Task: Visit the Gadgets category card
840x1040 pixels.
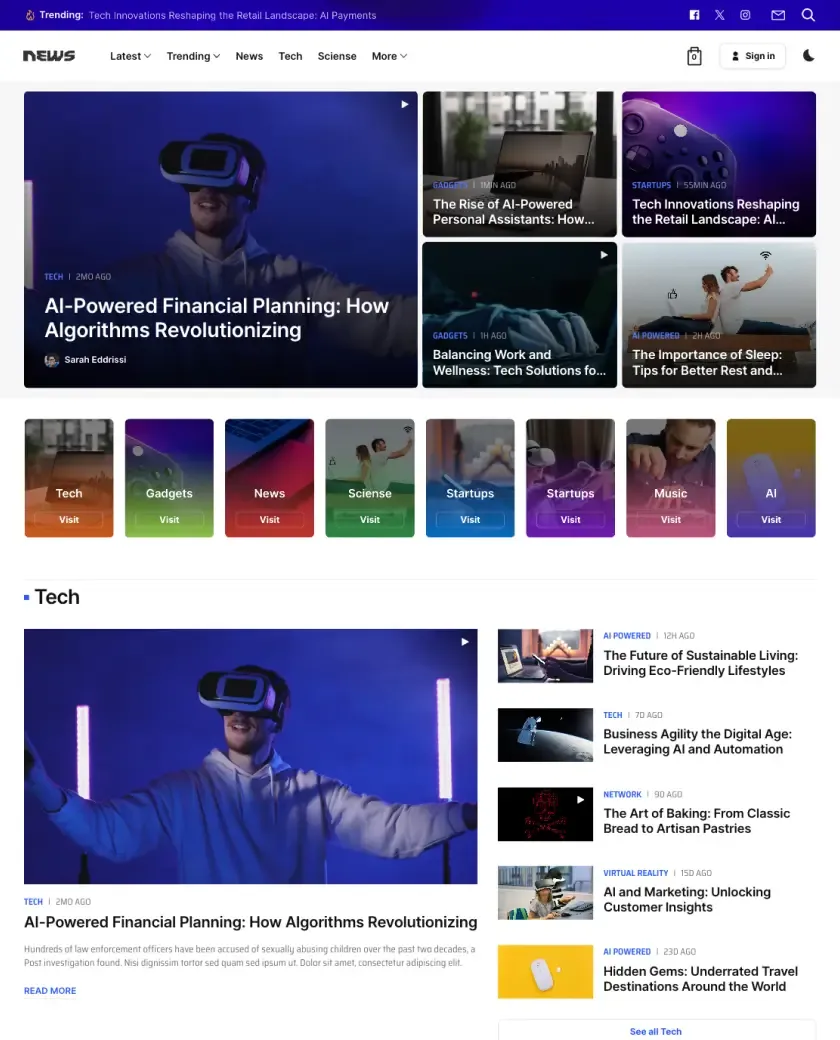Action: point(169,520)
